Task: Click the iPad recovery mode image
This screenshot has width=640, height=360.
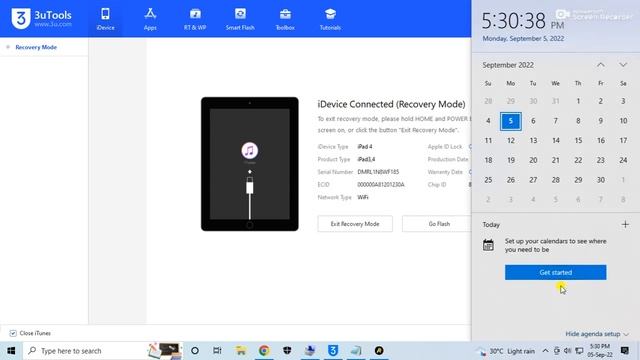Action: [x=249, y=164]
